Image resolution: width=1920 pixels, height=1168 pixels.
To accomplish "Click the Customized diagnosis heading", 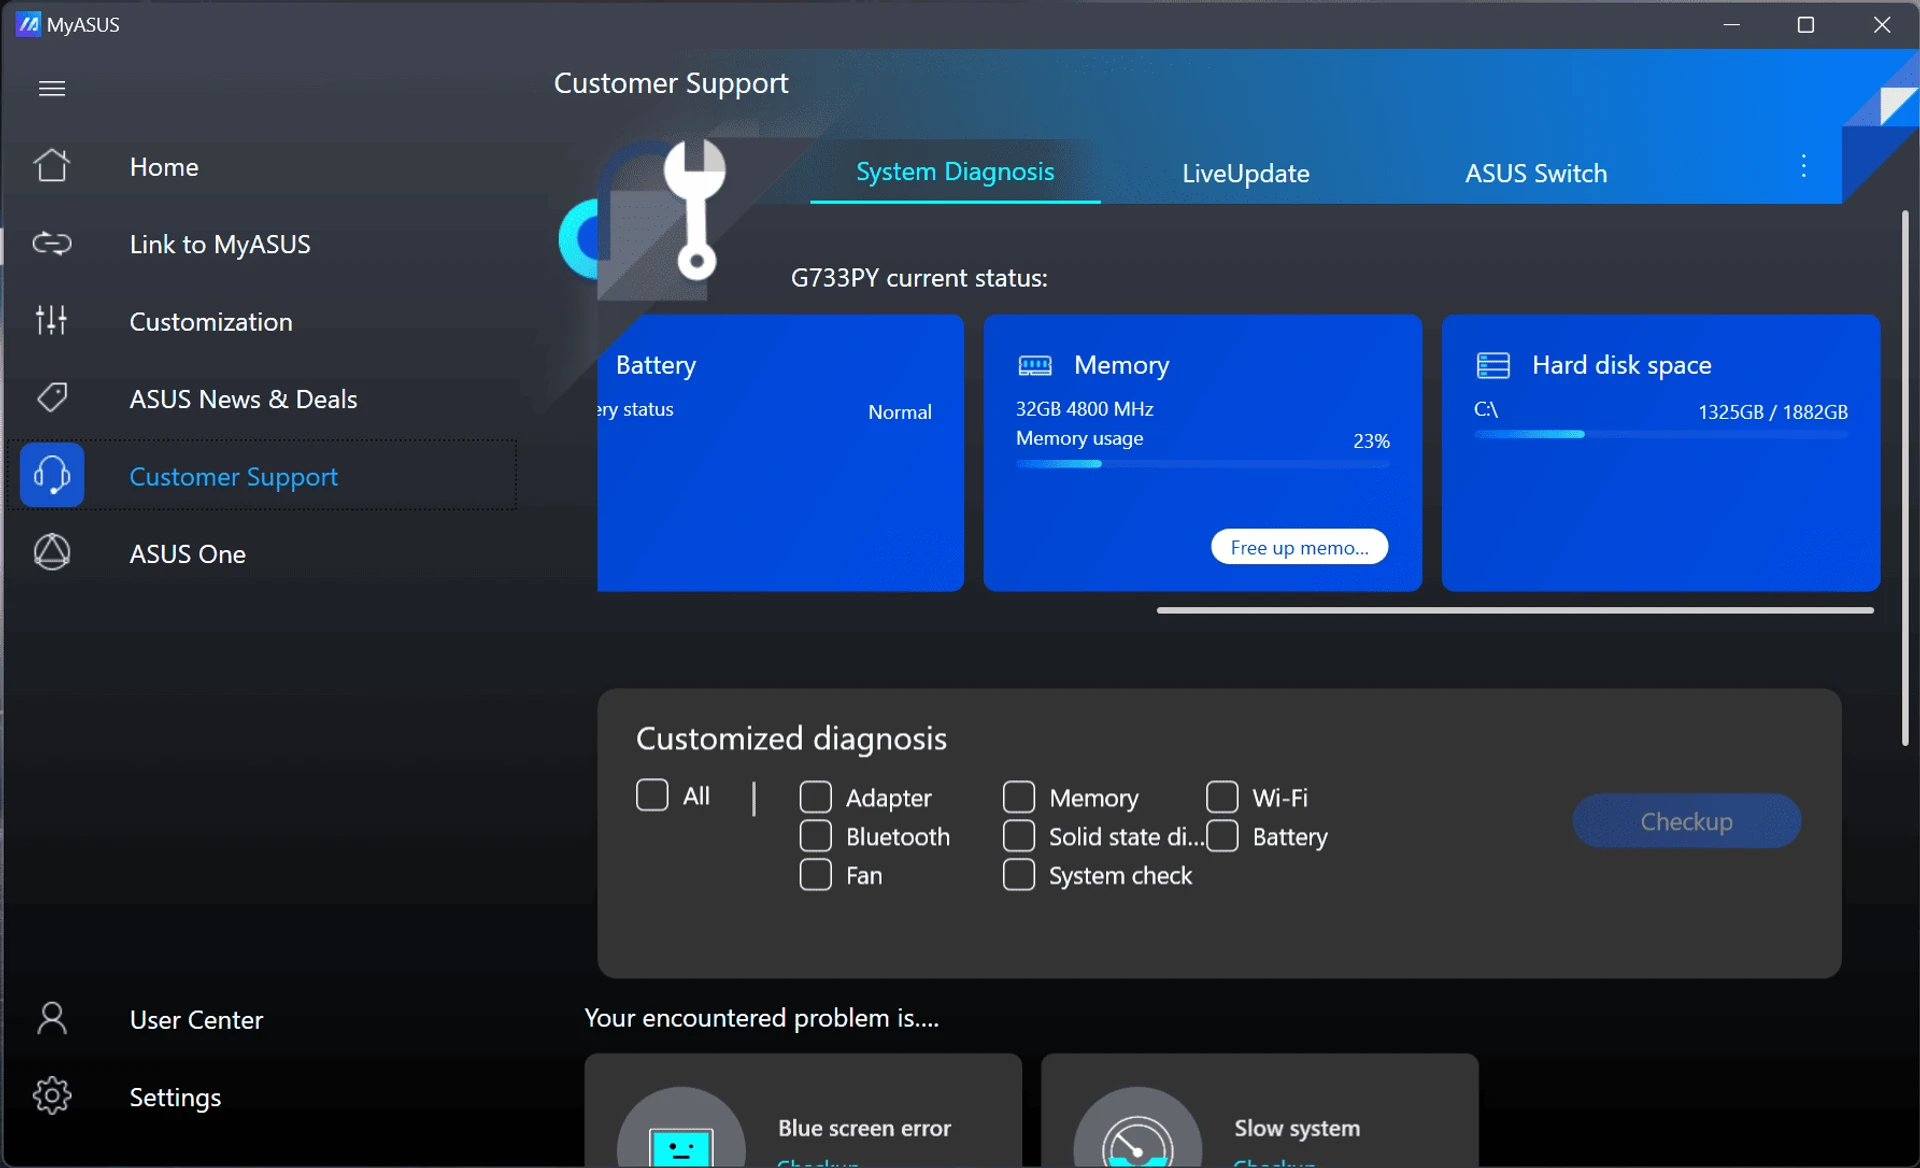I will (x=791, y=738).
